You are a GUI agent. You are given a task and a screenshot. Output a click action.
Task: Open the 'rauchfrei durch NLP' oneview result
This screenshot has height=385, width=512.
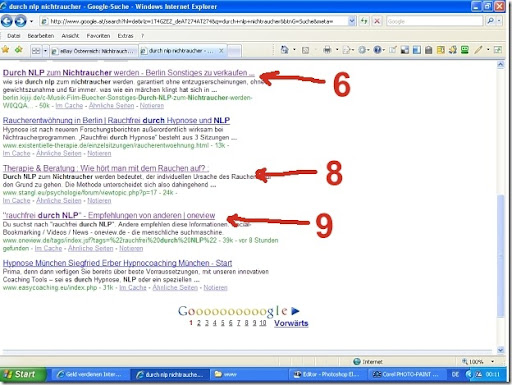click(x=109, y=215)
